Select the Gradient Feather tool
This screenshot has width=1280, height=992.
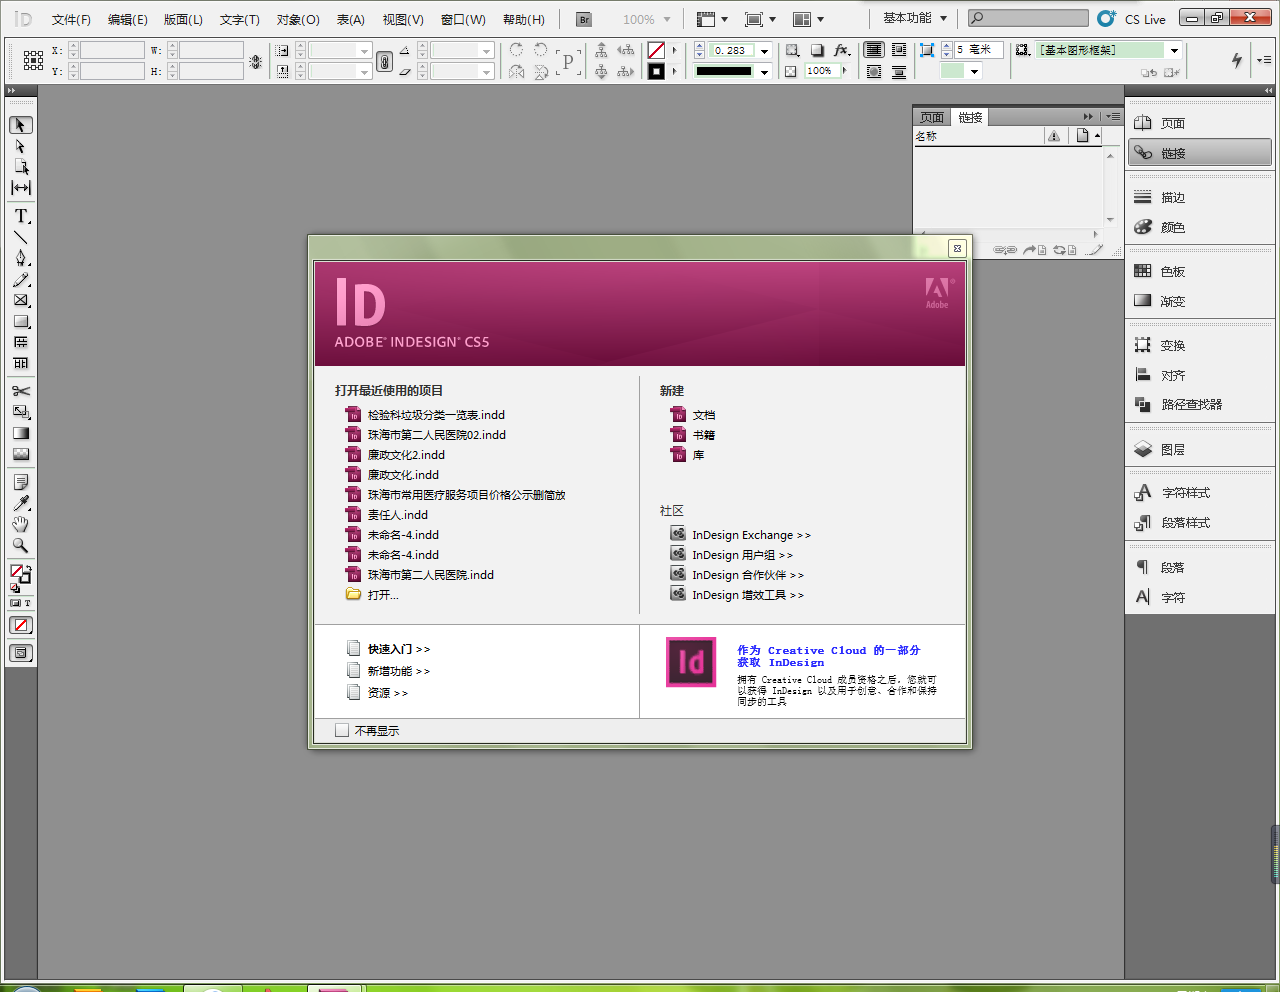[x=21, y=454]
